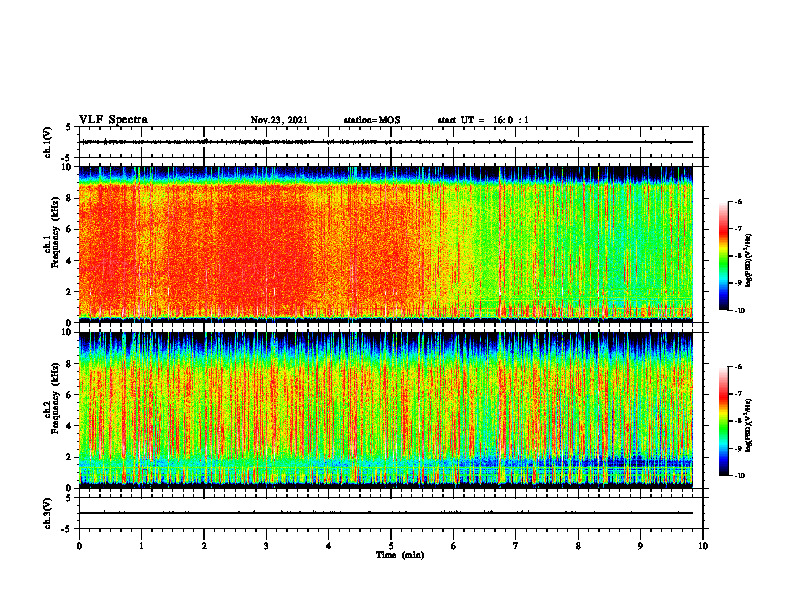Select the date text "Nov.23, 2021"
This screenshot has width=792, height=612.
pos(279,120)
